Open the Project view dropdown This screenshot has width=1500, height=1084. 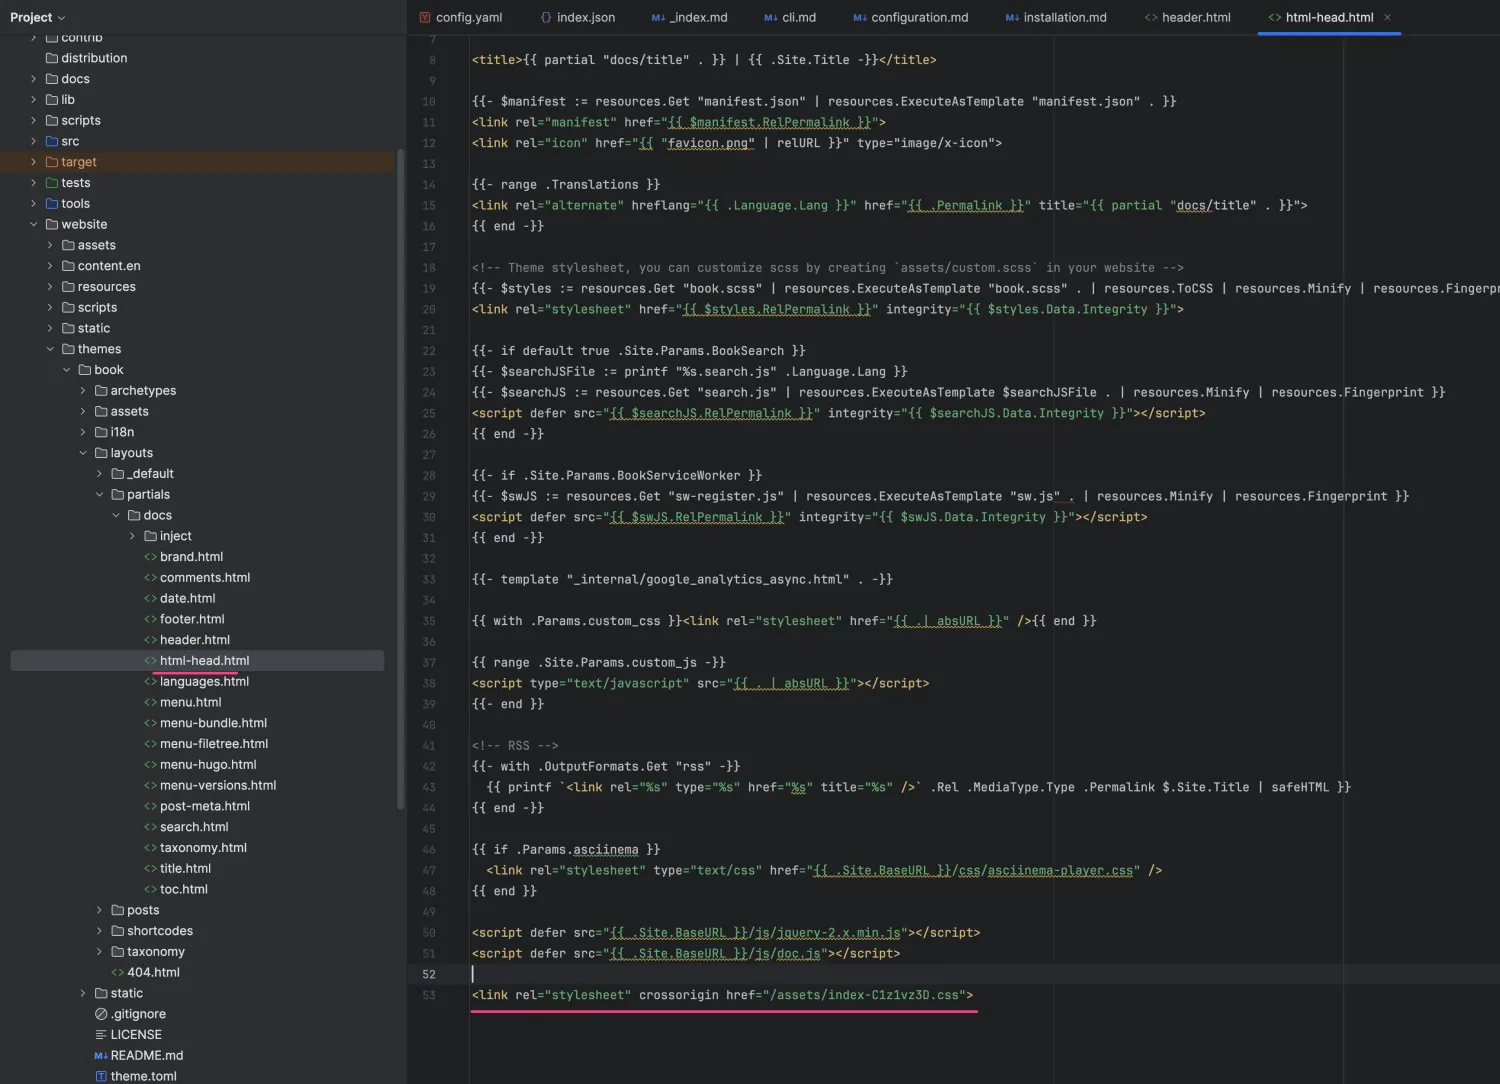(38, 17)
